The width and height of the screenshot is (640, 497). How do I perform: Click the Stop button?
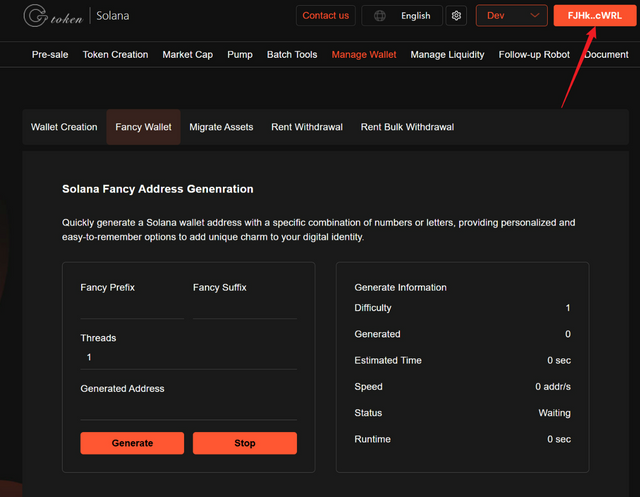(x=244, y=443)
